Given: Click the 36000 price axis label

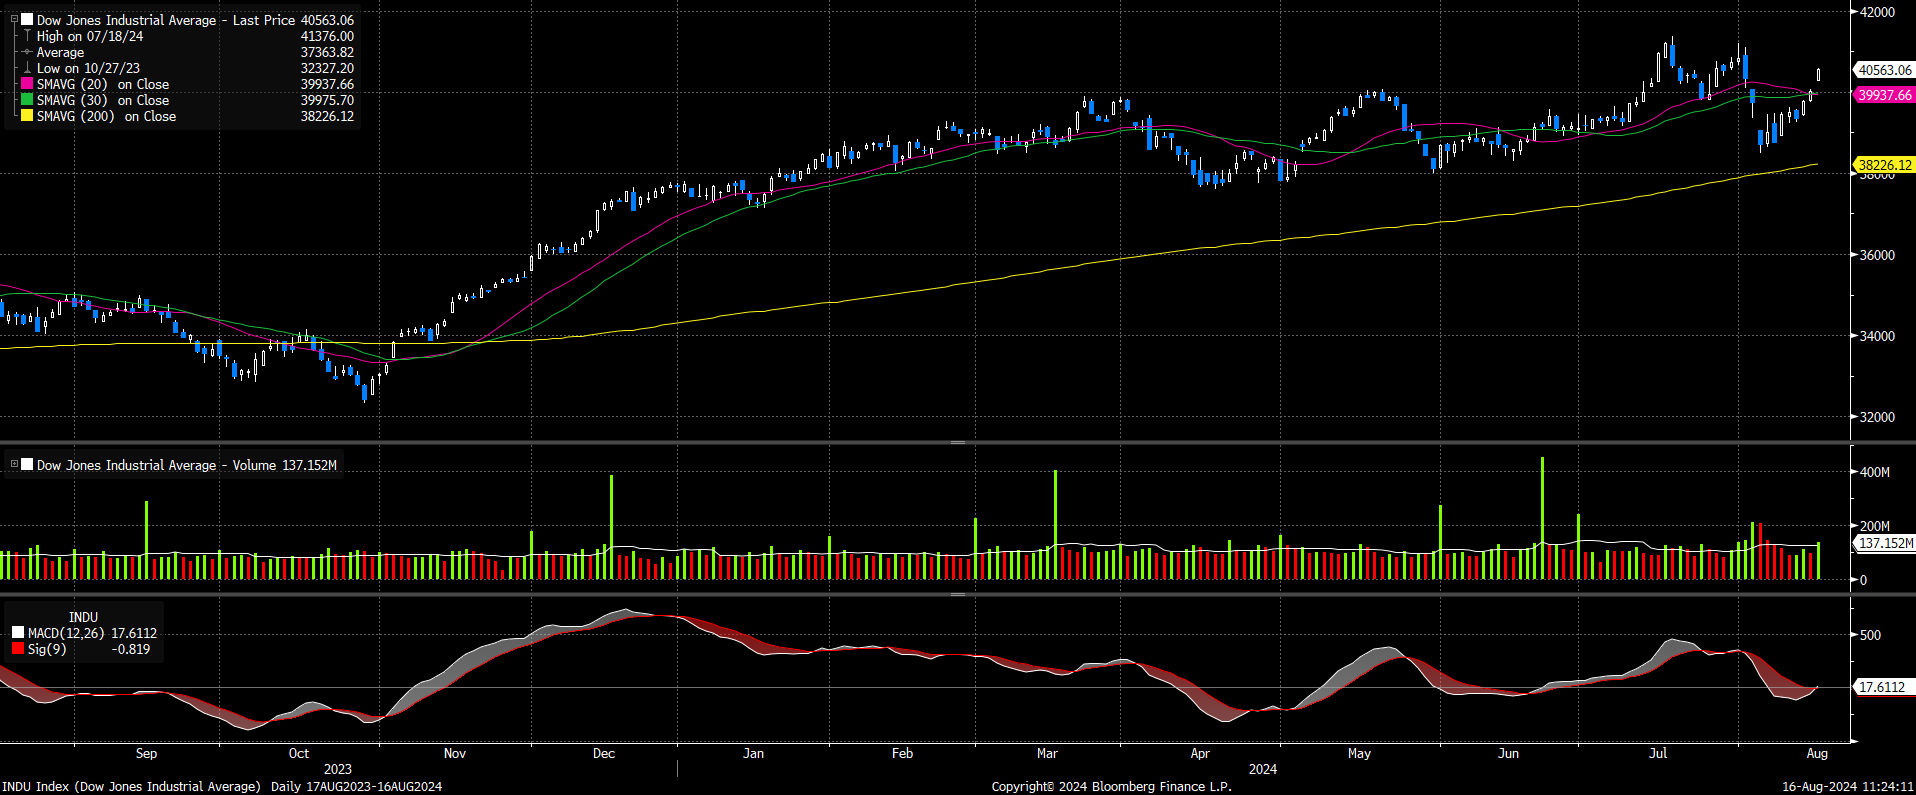Looking at the screenshot, I should 1877,255.
